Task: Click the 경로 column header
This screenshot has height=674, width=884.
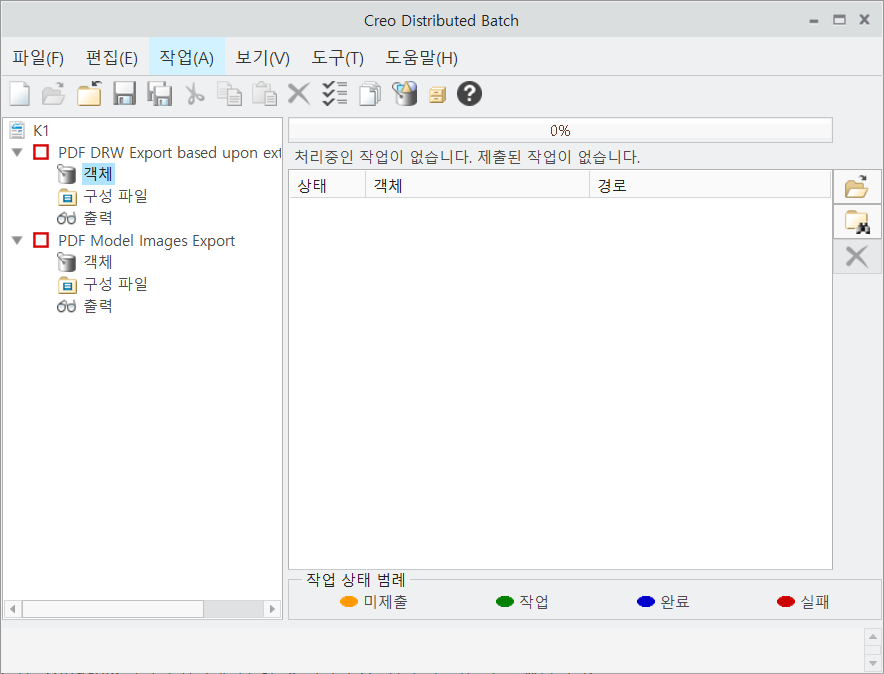Action: pyautogui.click(x=710, y=185)
